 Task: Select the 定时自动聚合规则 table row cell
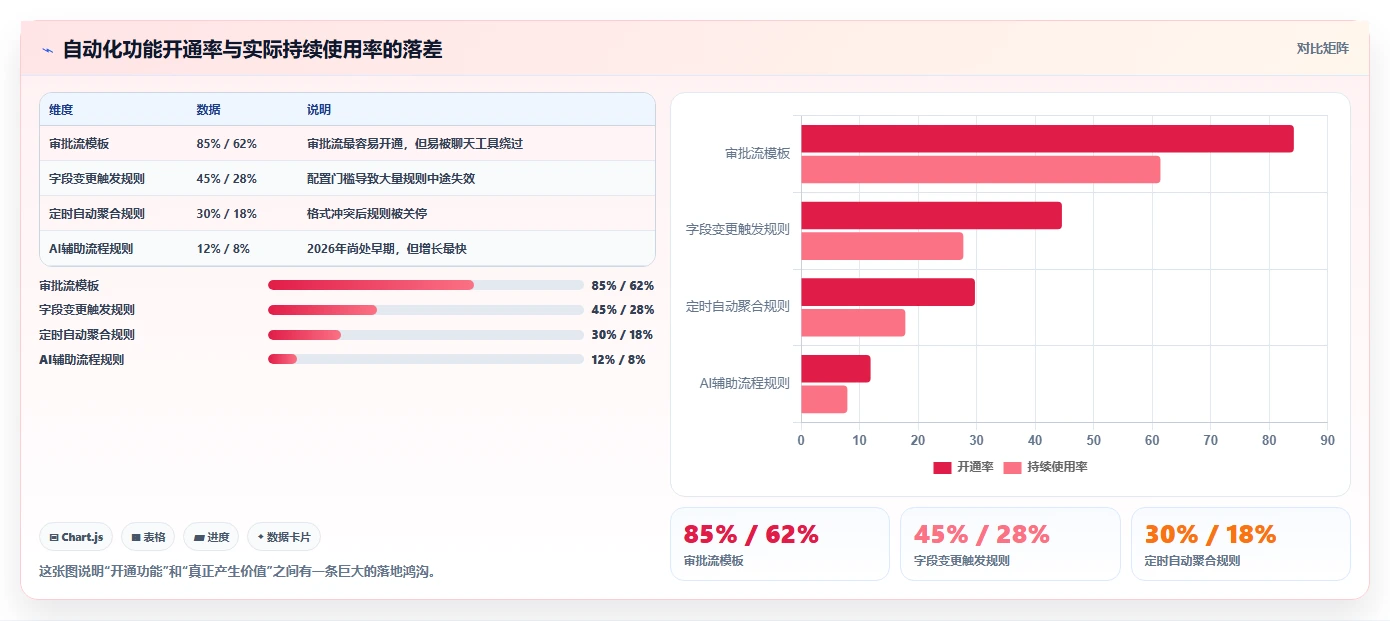97,214
